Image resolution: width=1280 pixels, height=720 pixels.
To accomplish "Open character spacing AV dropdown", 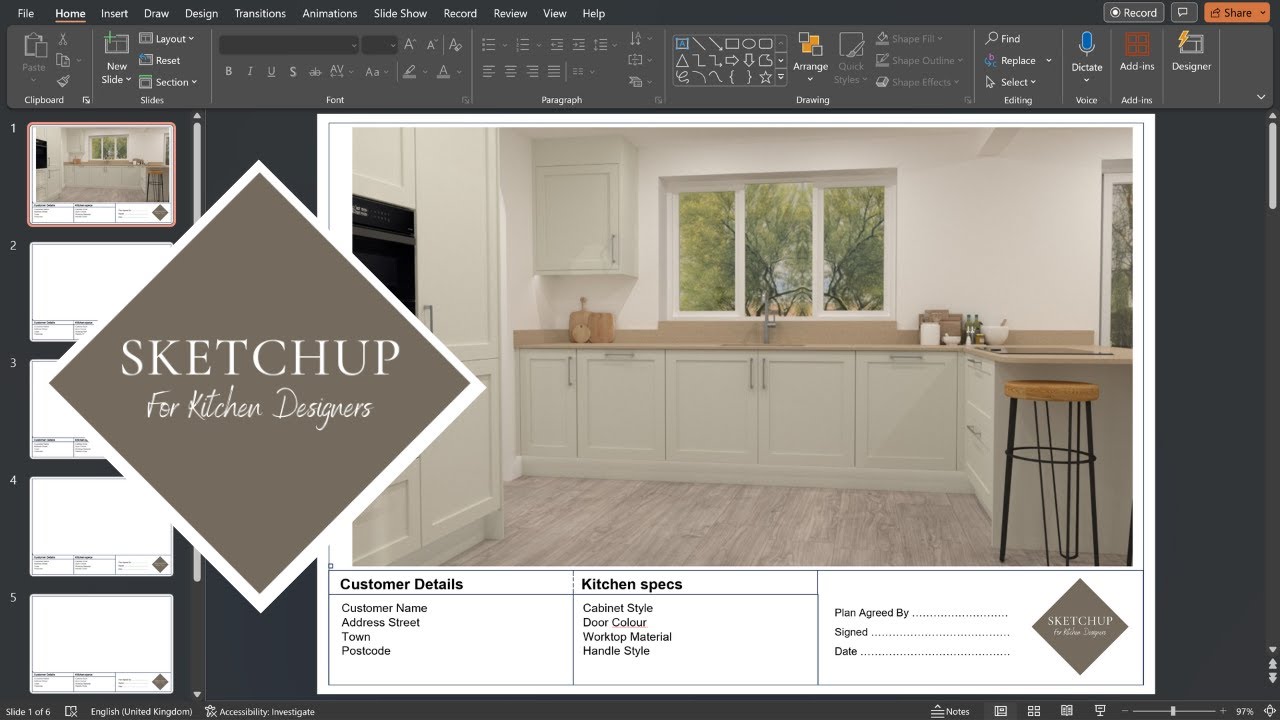I will point(341,72).
